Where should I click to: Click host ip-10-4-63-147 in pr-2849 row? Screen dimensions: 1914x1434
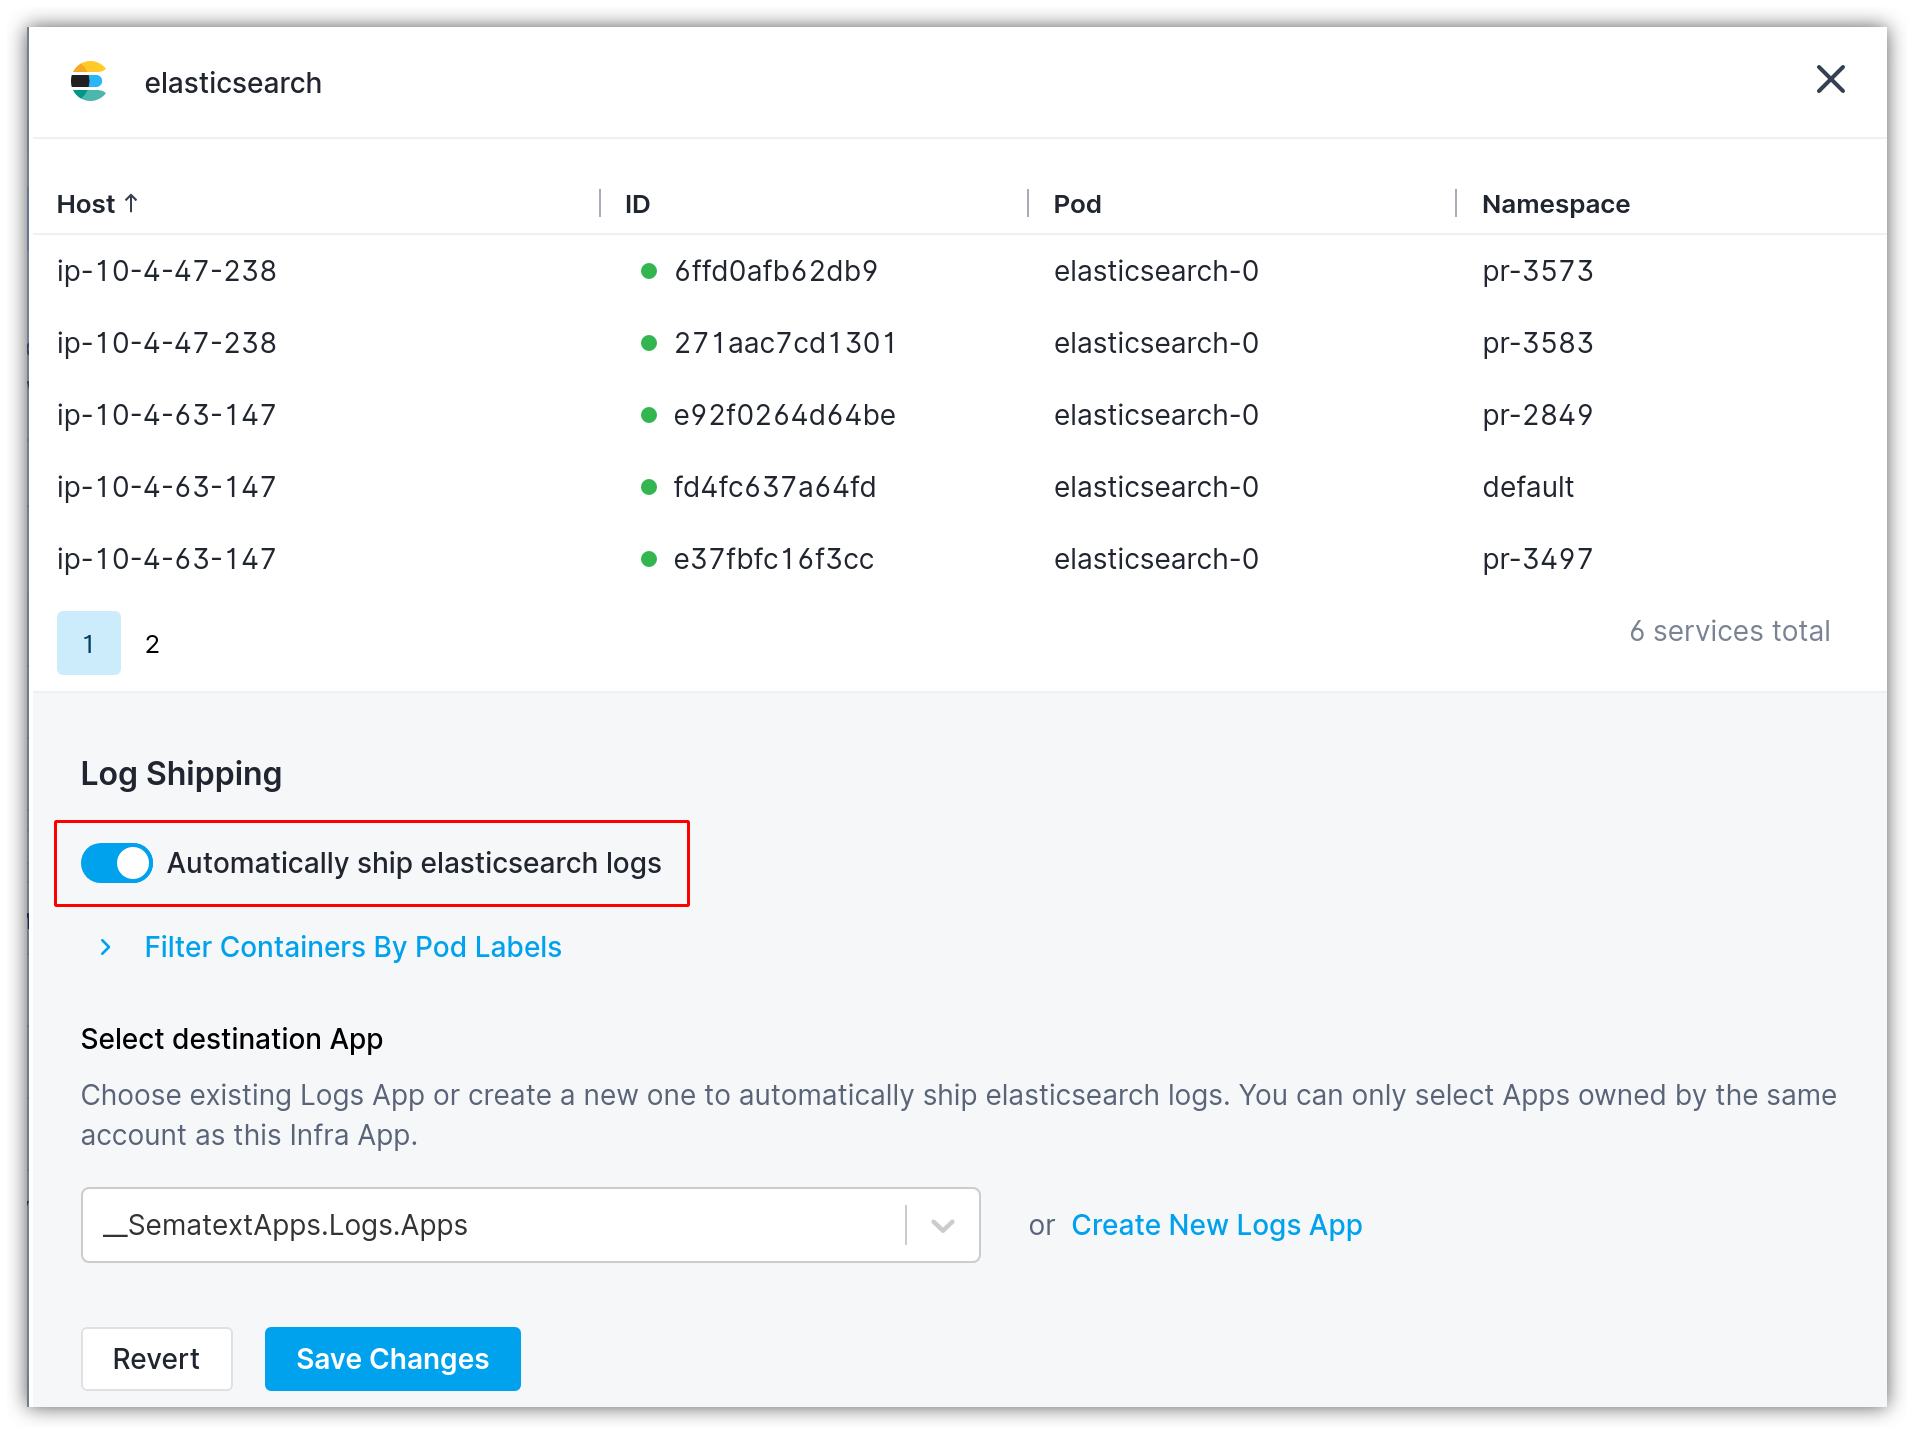click(166, 415)
